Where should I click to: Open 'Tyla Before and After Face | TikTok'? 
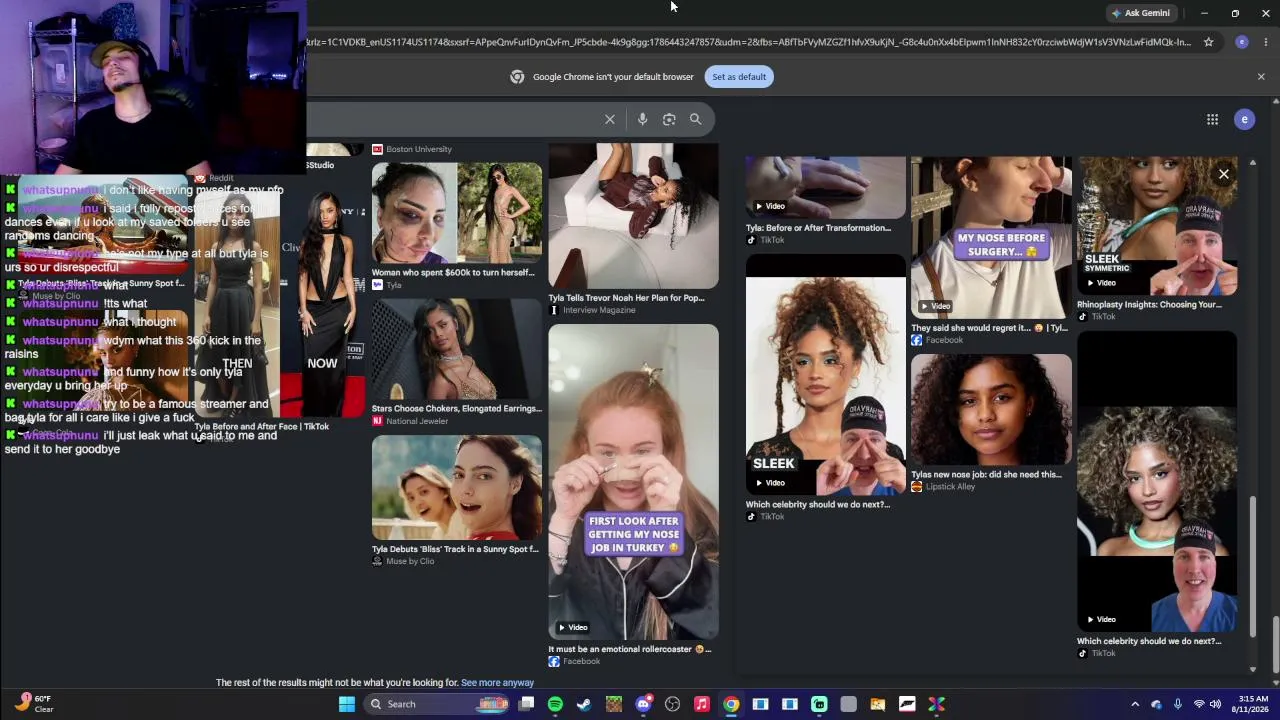(262, 427)
